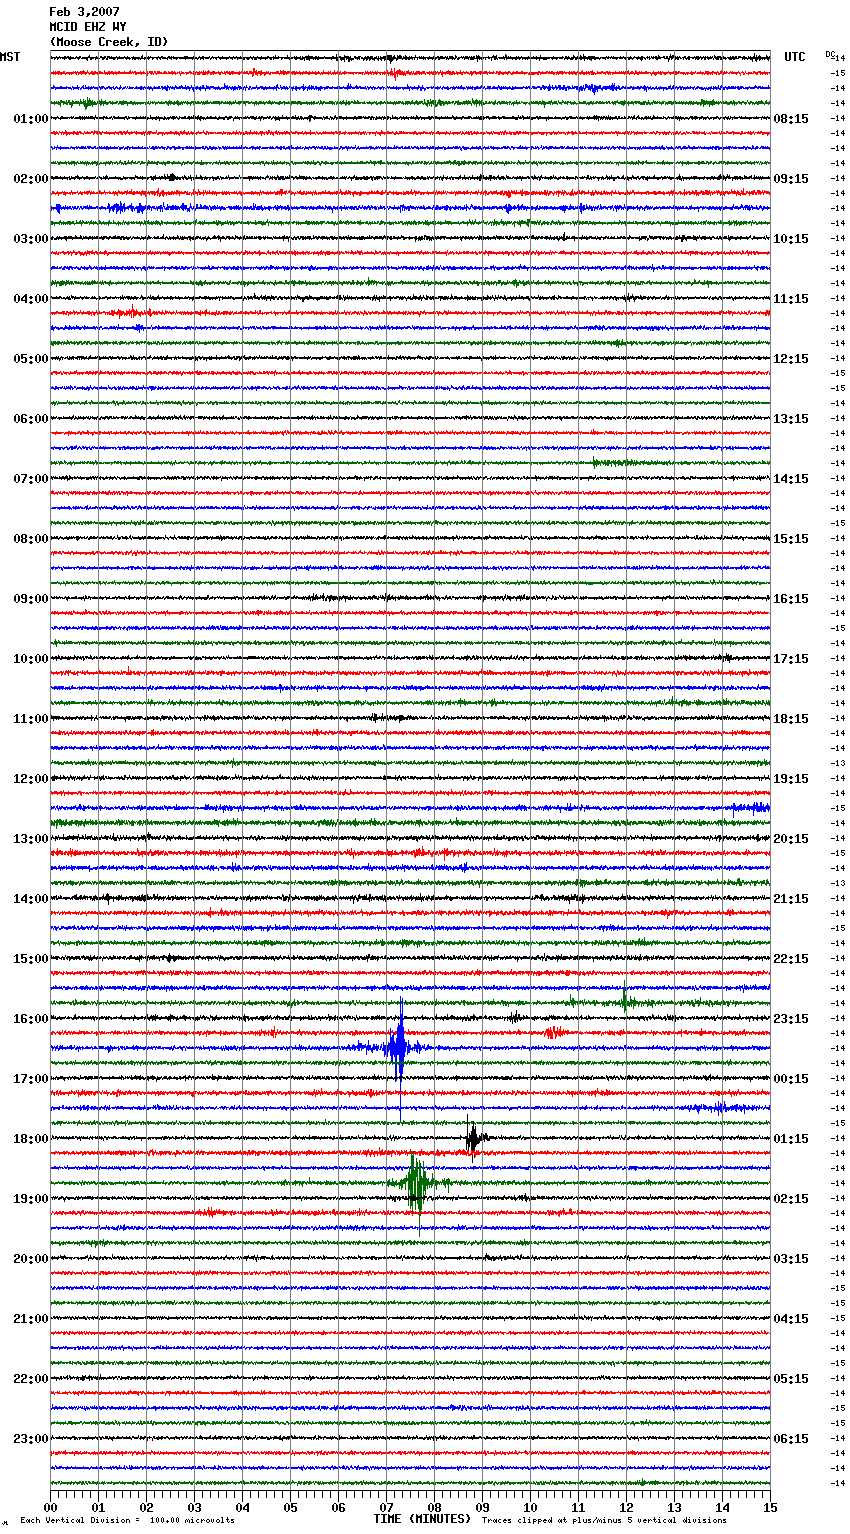Click the 'DC' offset column header
Viewport: 850px width, 1534px height.
tap(830, 54)
